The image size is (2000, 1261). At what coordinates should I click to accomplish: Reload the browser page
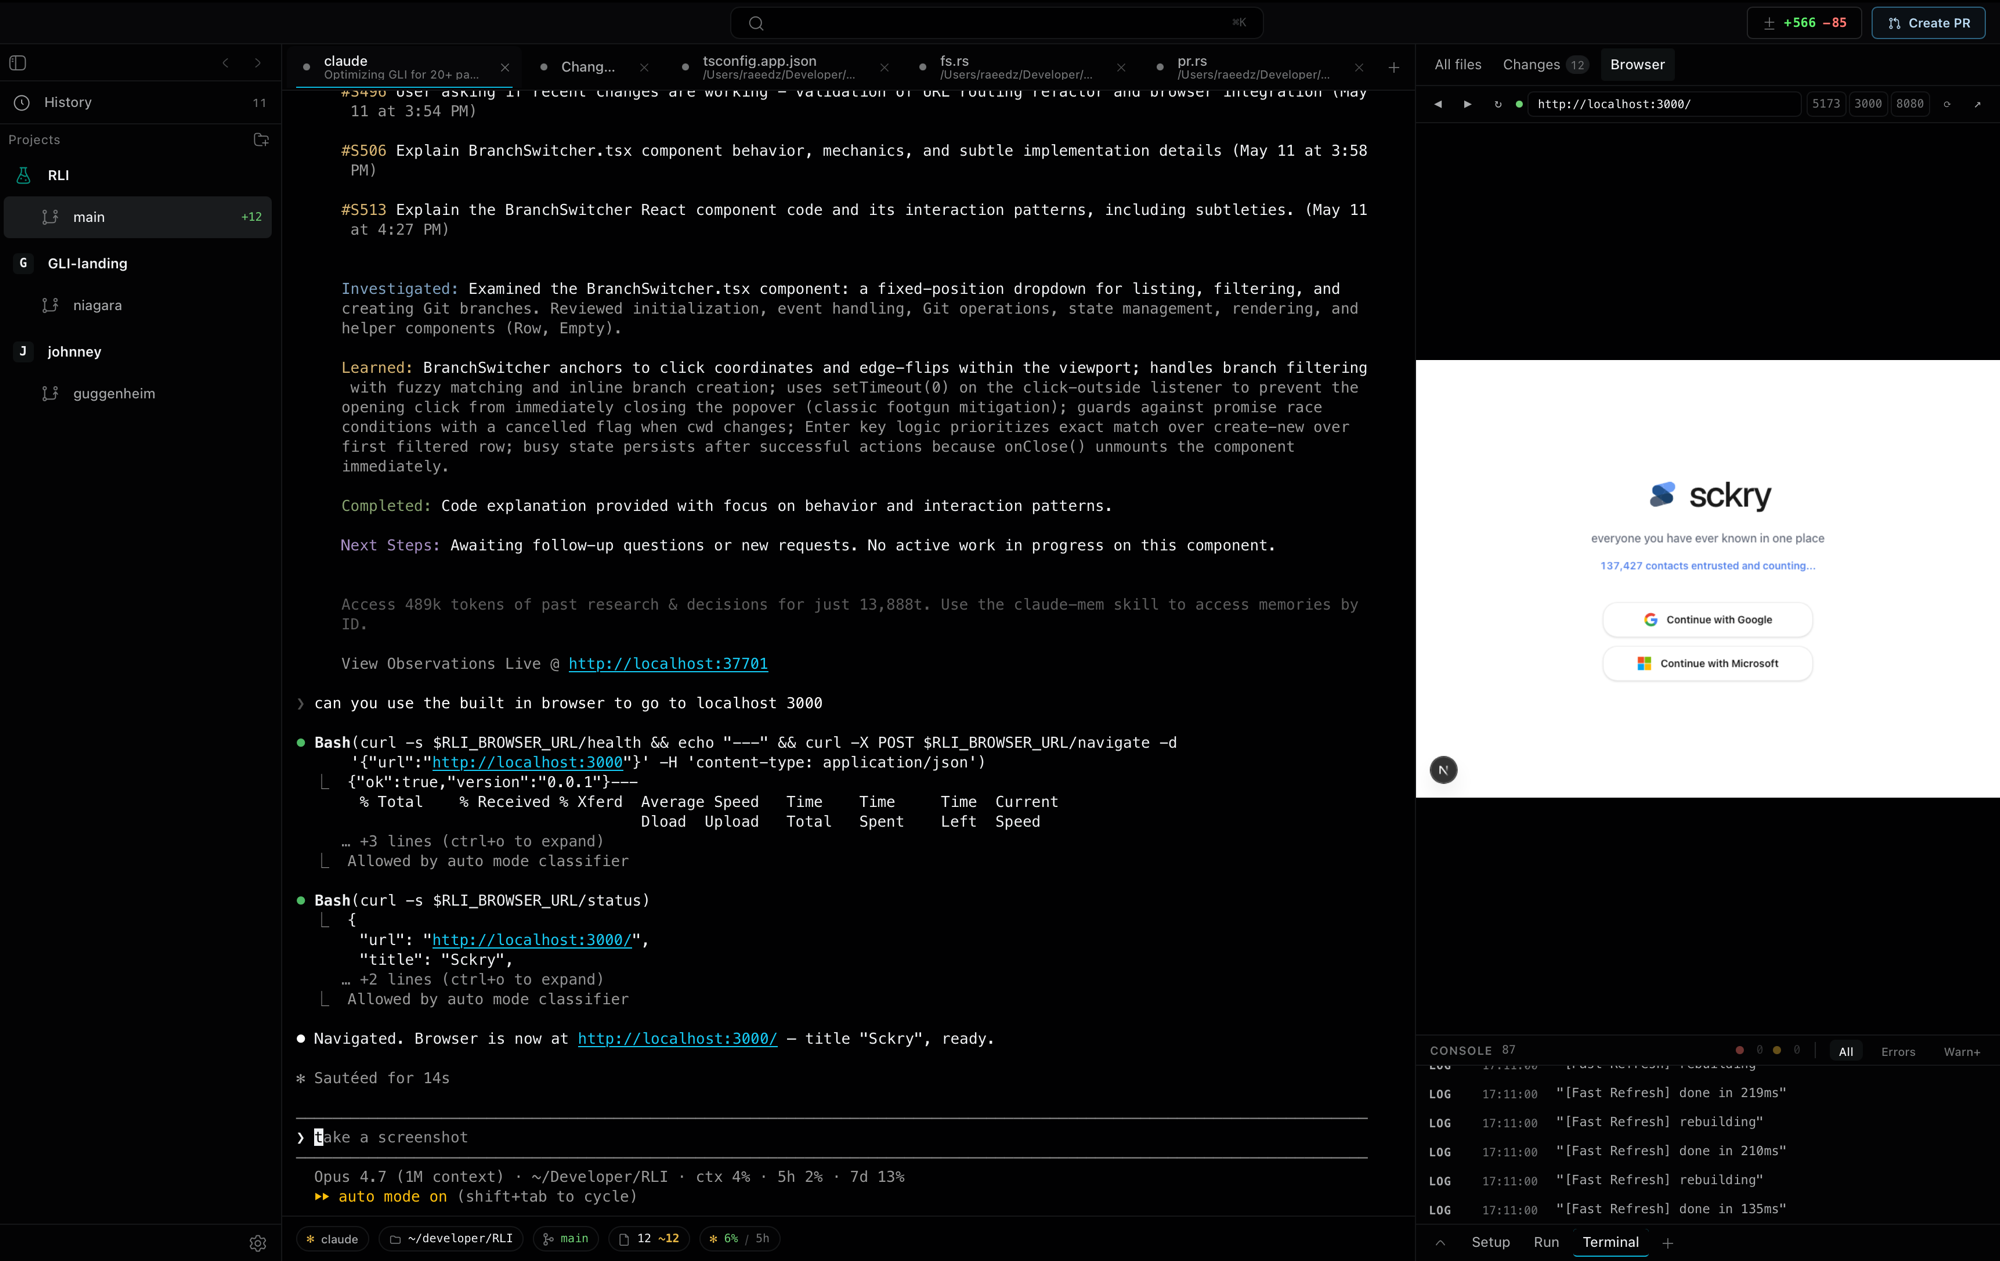(1498, 104)
